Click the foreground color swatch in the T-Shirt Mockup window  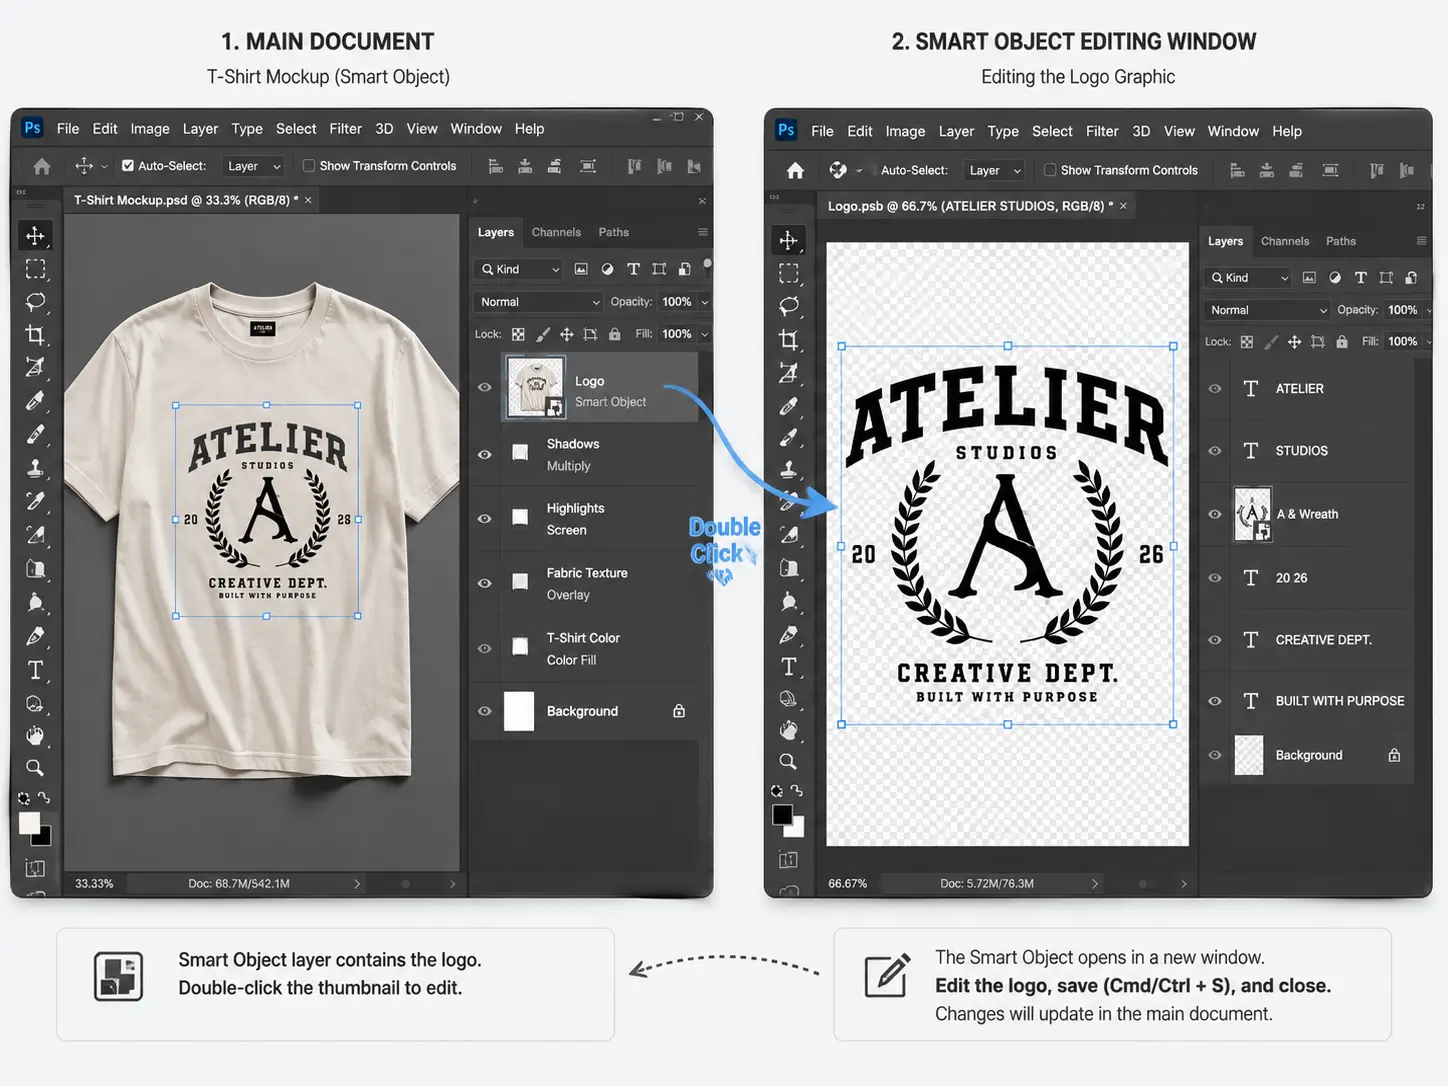click(29, 823)
